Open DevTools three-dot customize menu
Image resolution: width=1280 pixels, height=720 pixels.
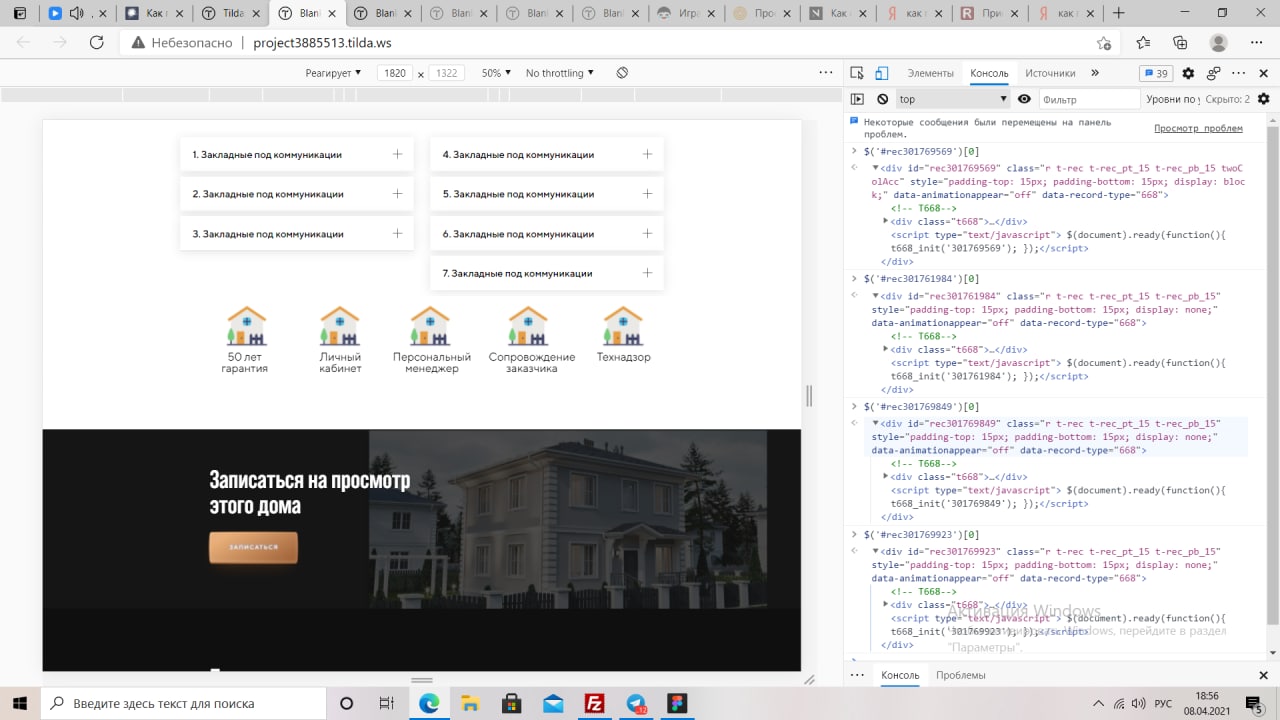point(1239,73)
